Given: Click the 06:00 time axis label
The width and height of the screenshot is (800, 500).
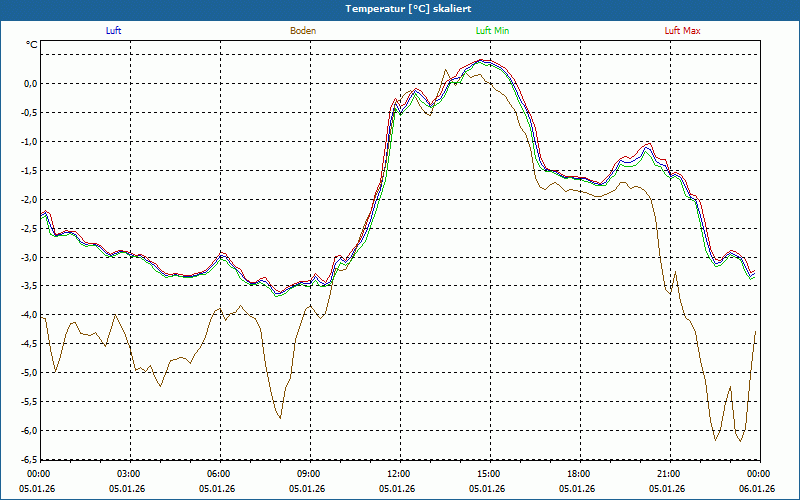Looking at the screenshot, I should click(x=220, y=474).
